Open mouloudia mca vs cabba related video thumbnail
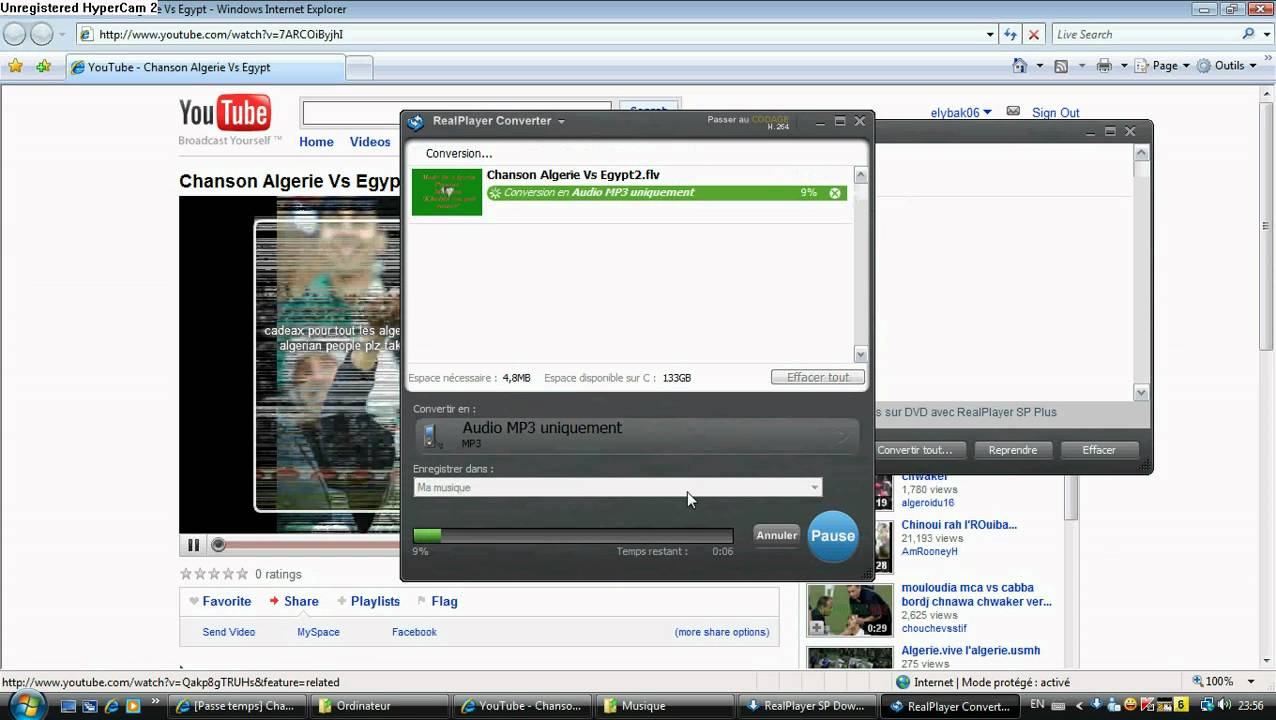 pos(850,609)
